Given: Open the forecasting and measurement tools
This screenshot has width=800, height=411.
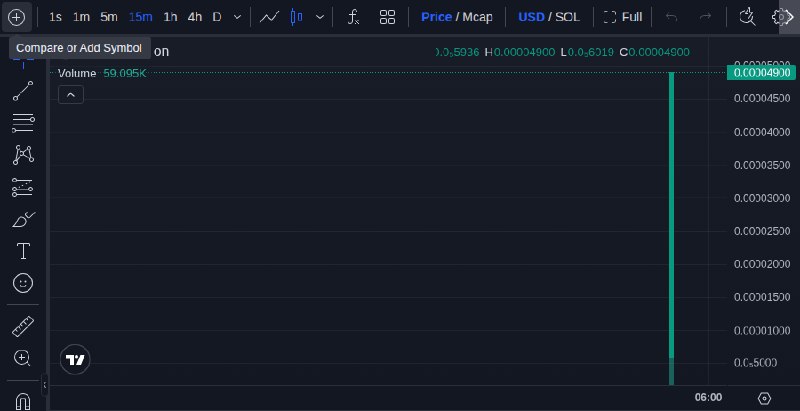Looking at the screenshot, I should (x=23, y=188).
